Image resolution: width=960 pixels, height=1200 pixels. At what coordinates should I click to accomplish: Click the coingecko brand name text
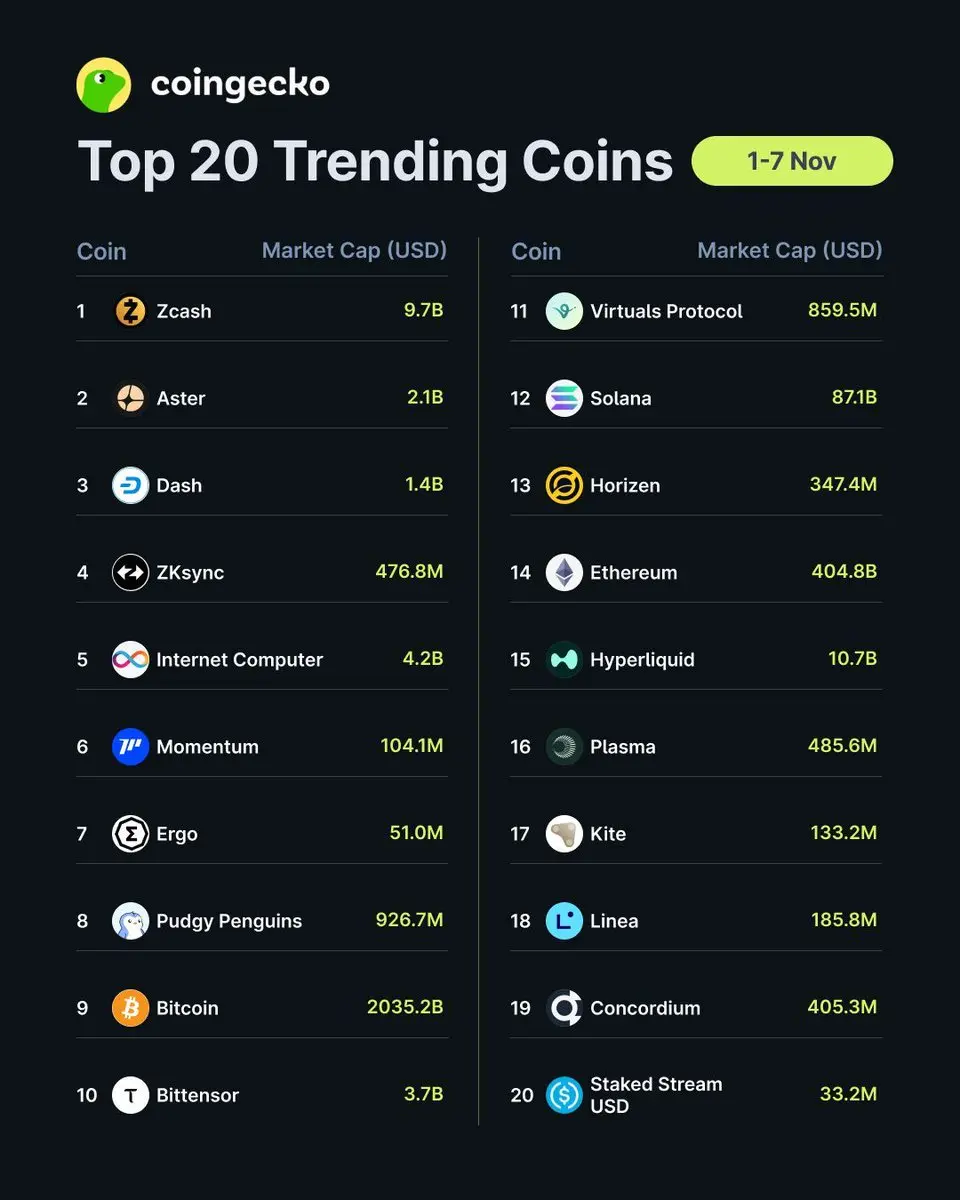coord(240,85)
